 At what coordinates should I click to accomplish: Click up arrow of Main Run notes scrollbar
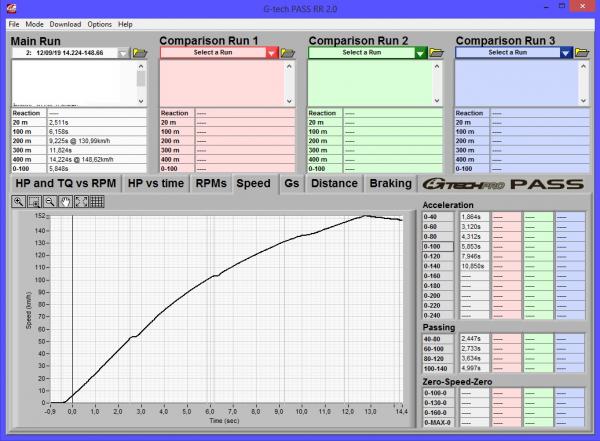point(141,66)
